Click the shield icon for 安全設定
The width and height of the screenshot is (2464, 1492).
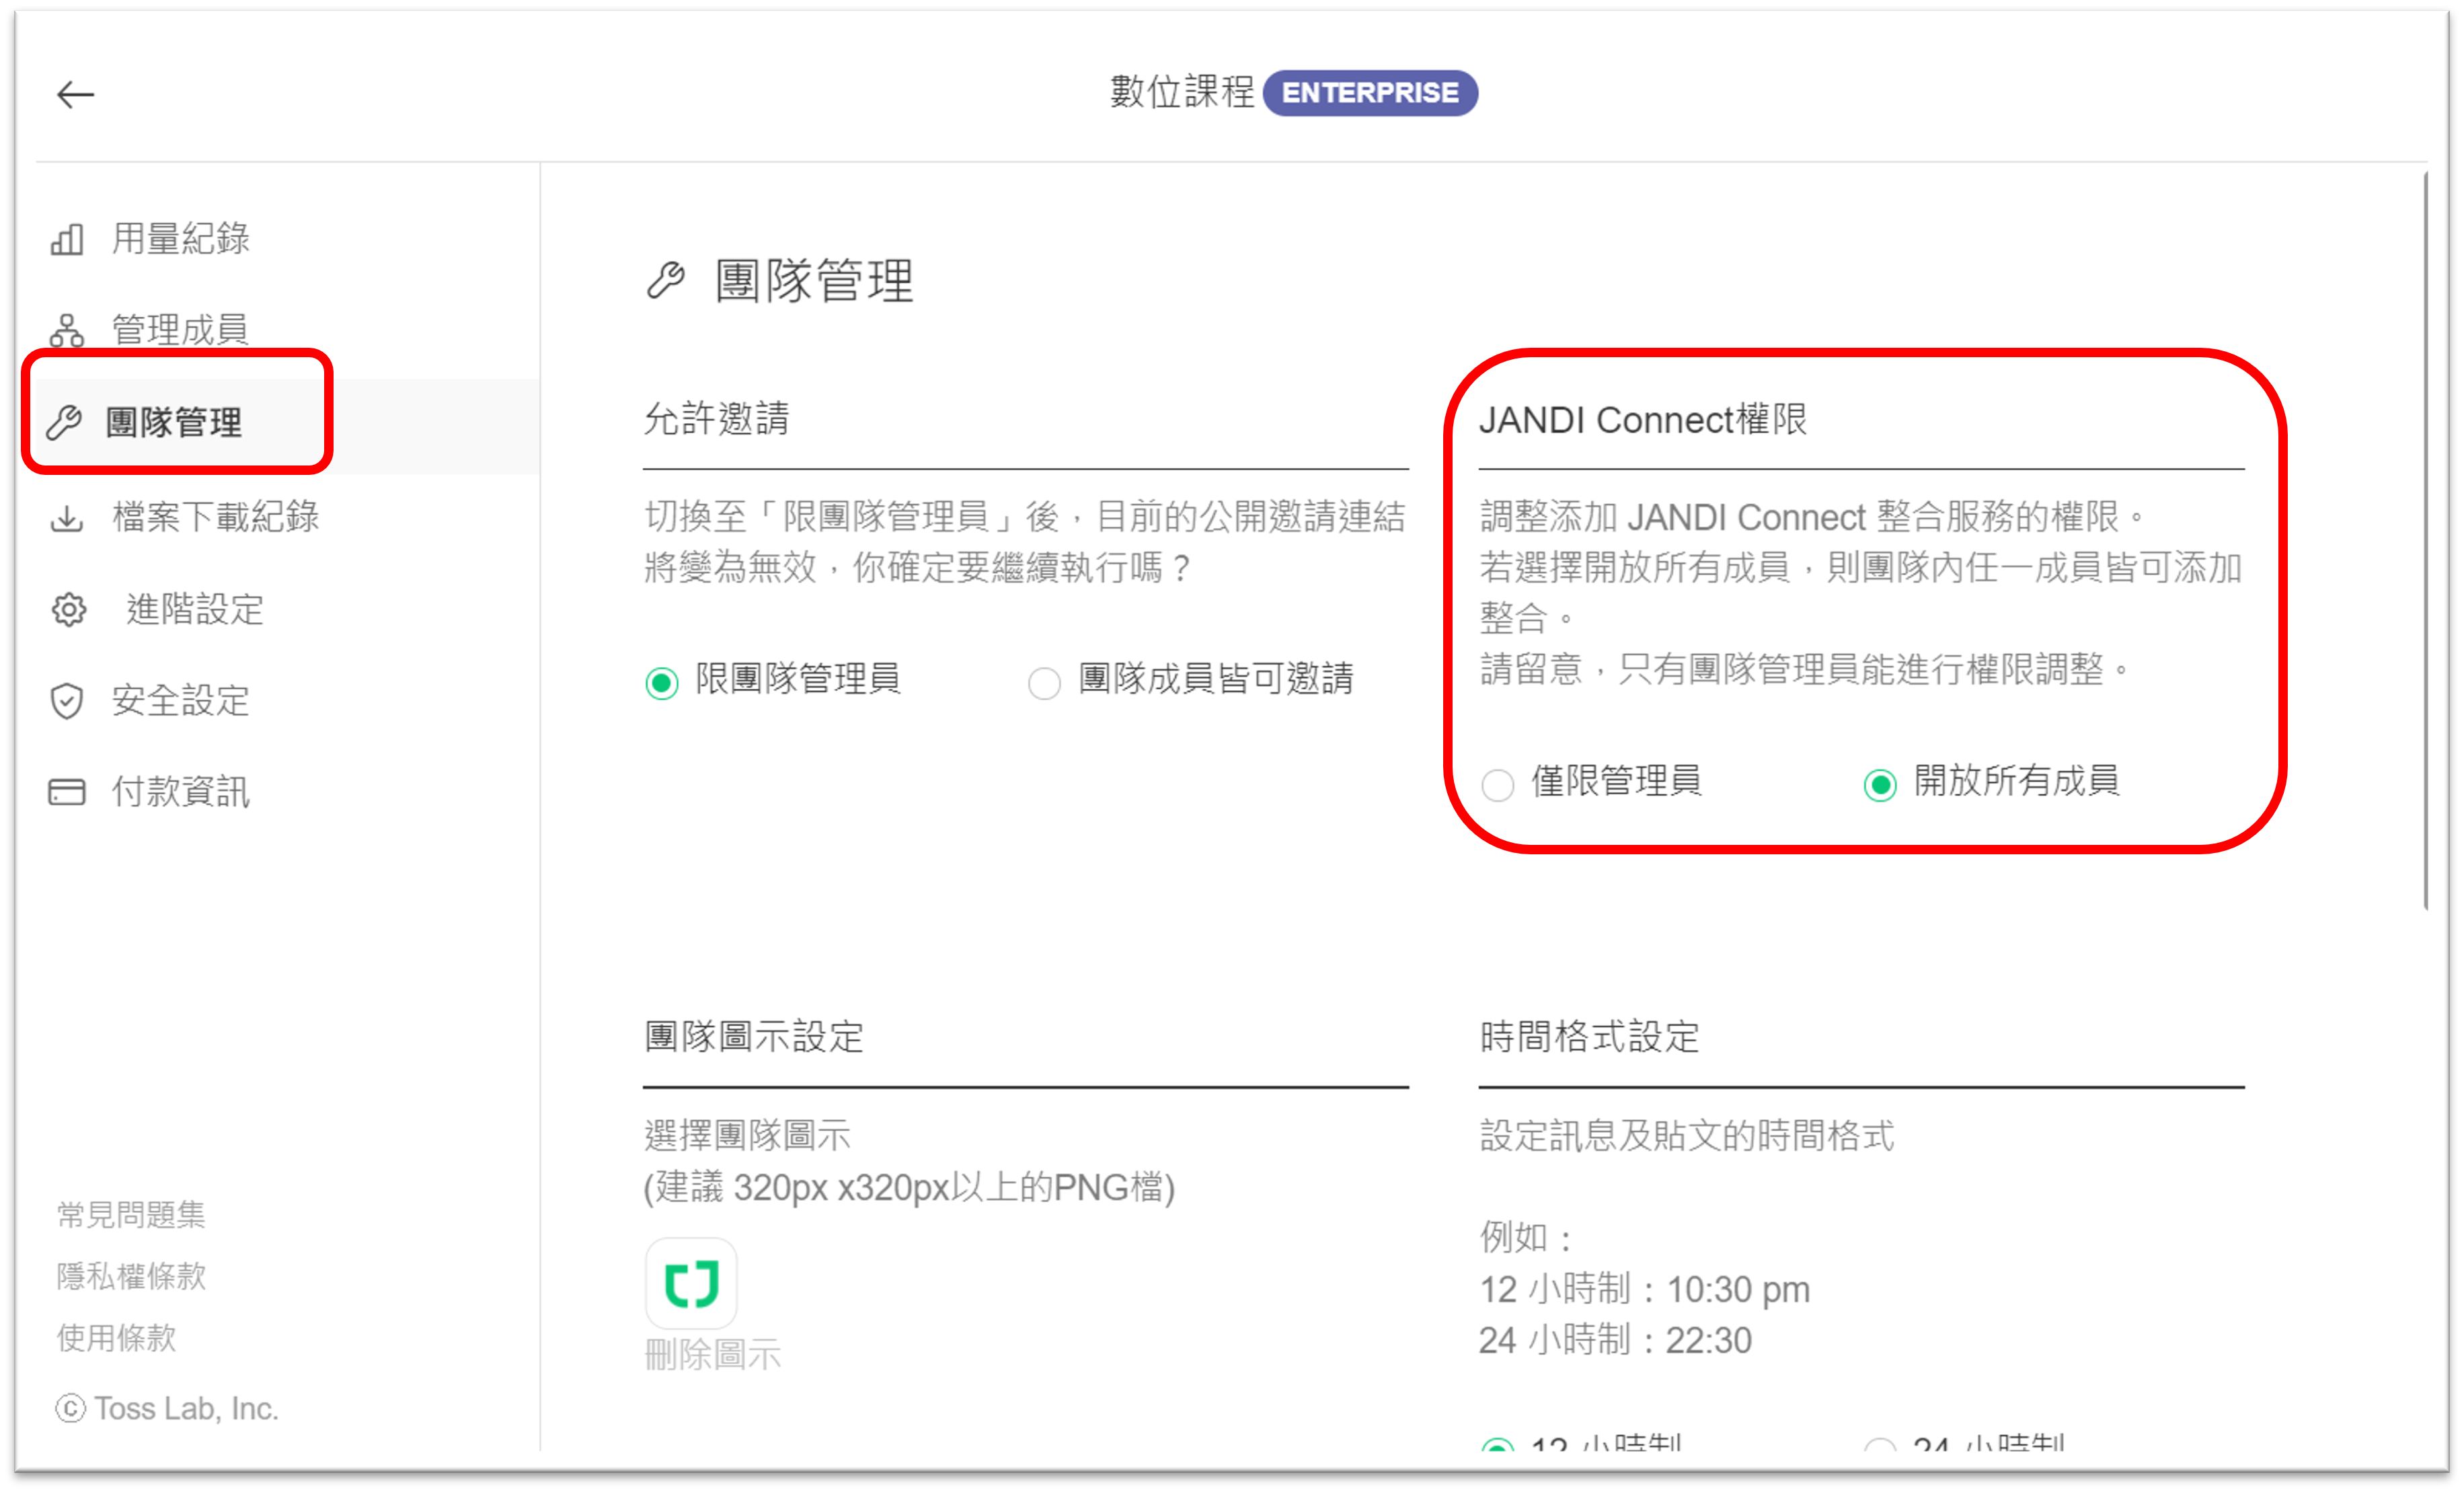click(67, 701)
